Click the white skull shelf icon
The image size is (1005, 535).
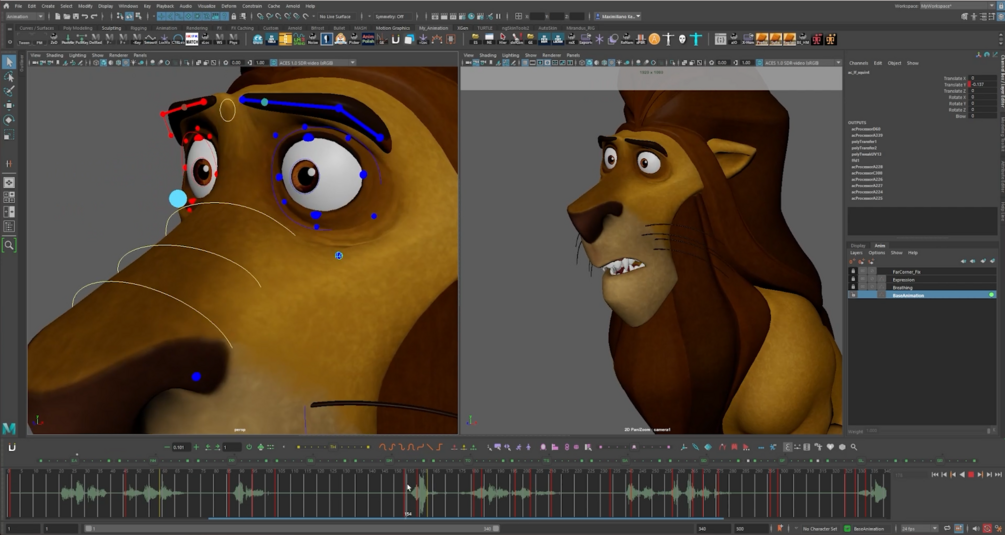pos(682,40)
